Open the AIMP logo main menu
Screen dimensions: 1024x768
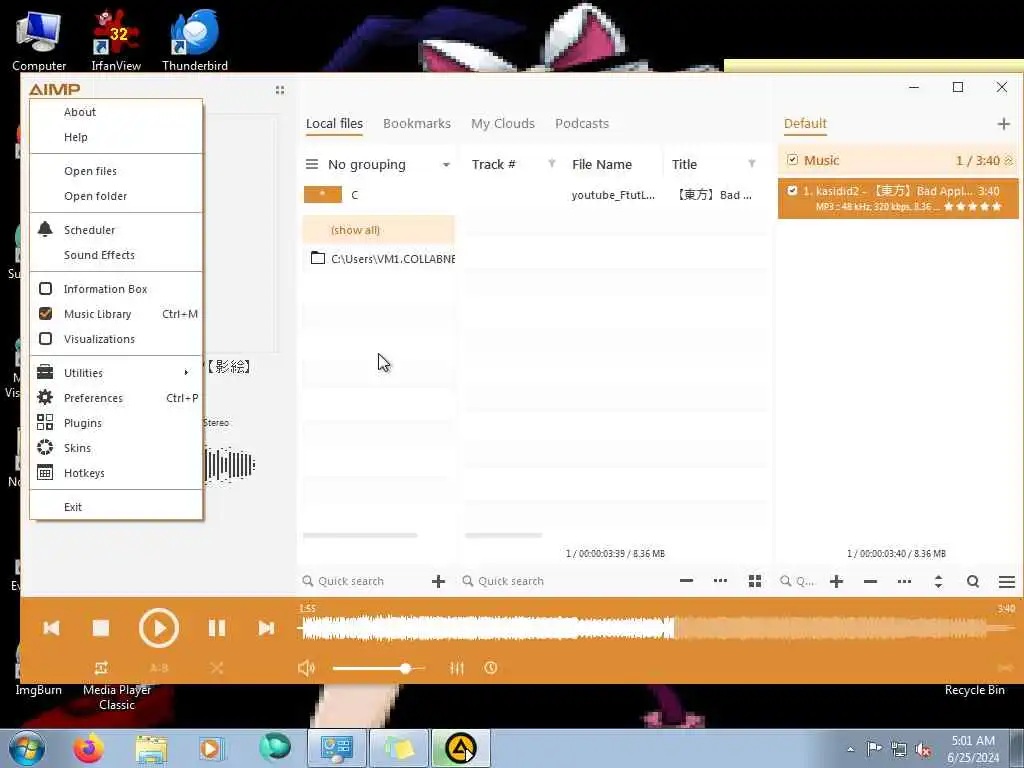click(54, 89)
